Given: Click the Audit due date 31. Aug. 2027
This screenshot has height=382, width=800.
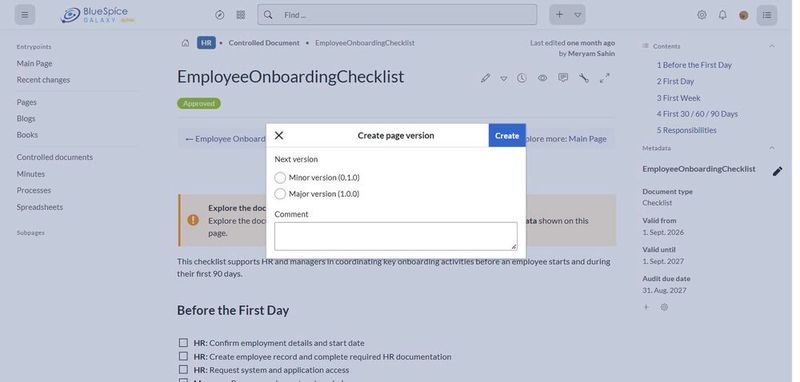Looking at the screenshot, I should [664, 290].
